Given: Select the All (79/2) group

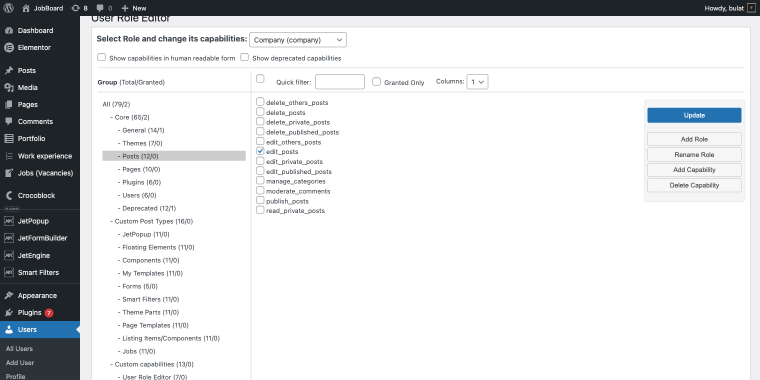Looking at the screenshot, I should click(116, 104).
